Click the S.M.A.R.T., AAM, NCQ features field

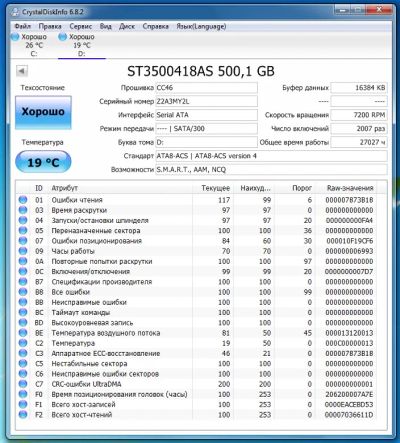click(271, 170)
